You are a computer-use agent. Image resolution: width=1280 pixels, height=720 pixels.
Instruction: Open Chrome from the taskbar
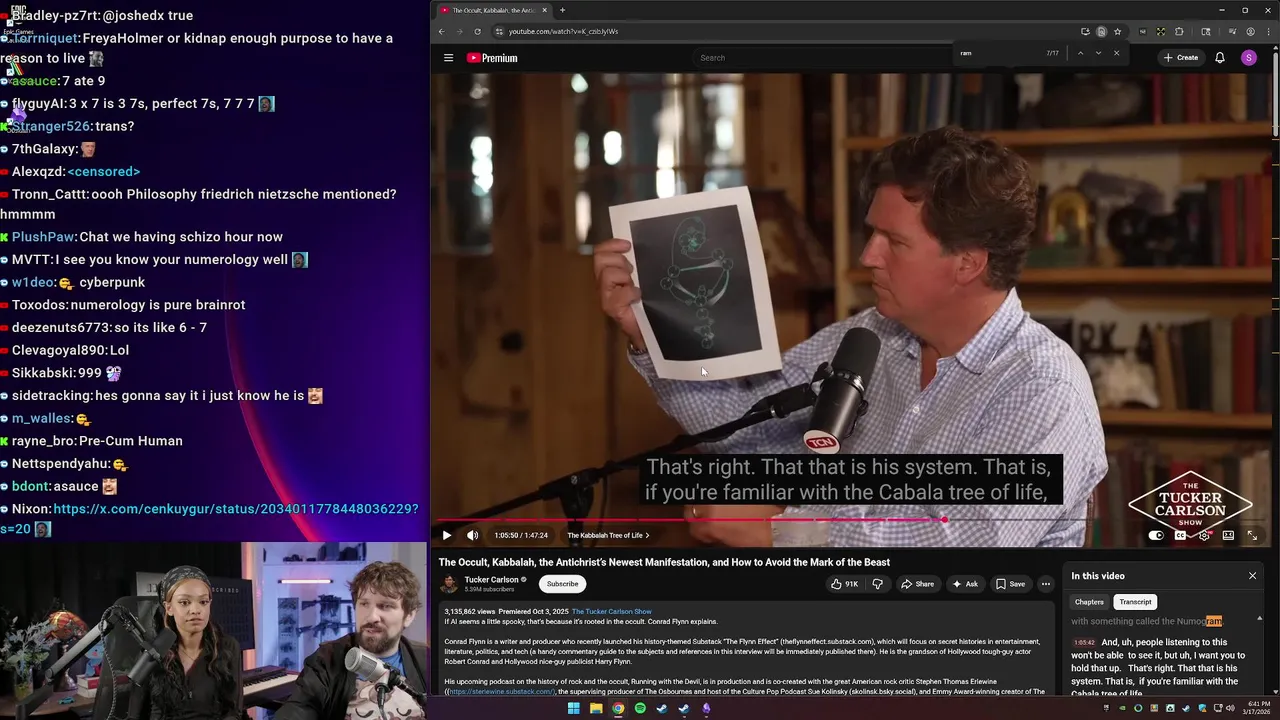pos(618,708)
